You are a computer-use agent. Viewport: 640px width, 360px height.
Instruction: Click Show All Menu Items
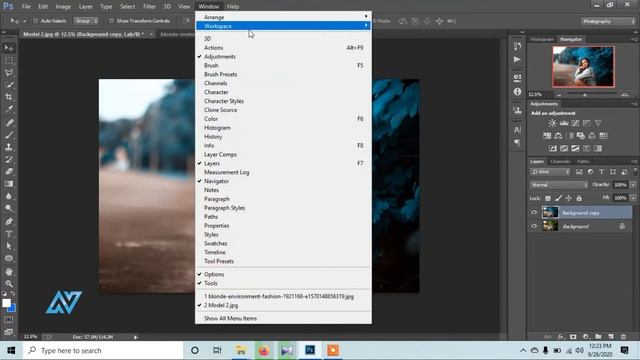pos(283,318)
